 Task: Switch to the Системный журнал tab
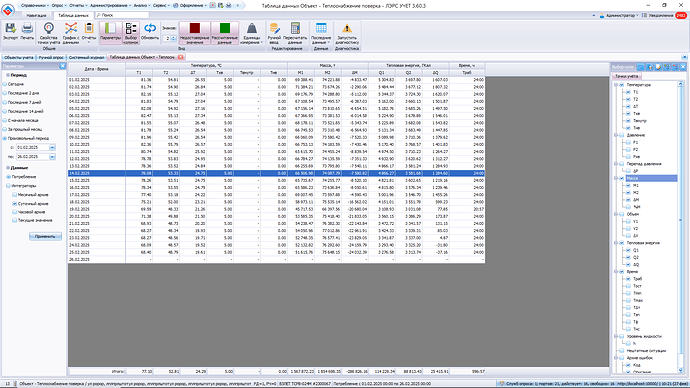[86, 57]
